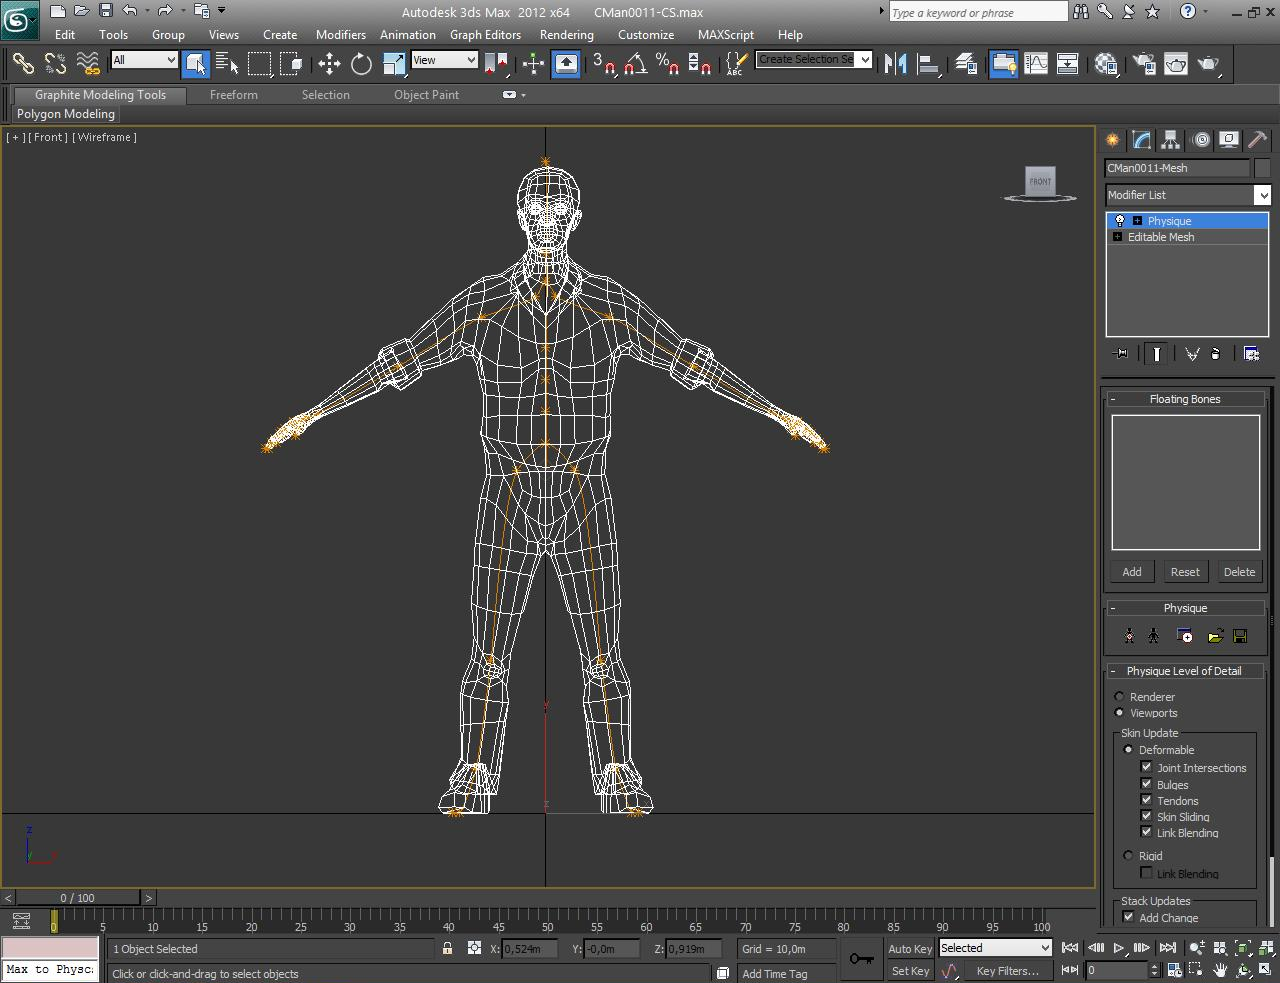Image resolution: width=1280 pixels, height=983 pixels.
Task: Open the Material Editor
Action: coord(1106,64)
